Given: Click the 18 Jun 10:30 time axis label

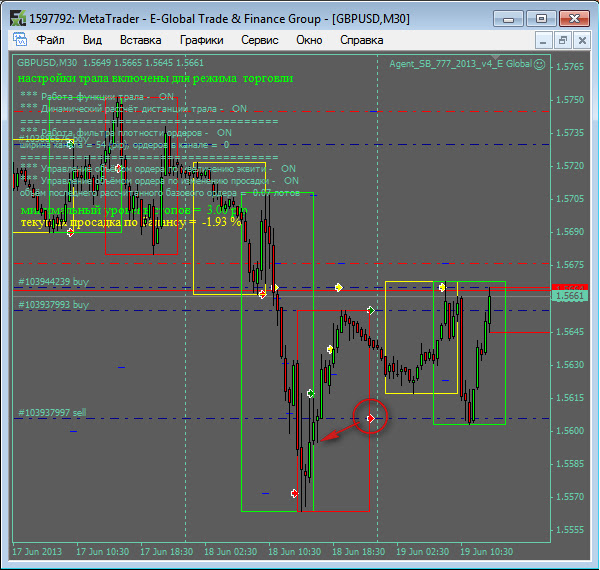Looking at the screenshot, I should tap(294, 552).
